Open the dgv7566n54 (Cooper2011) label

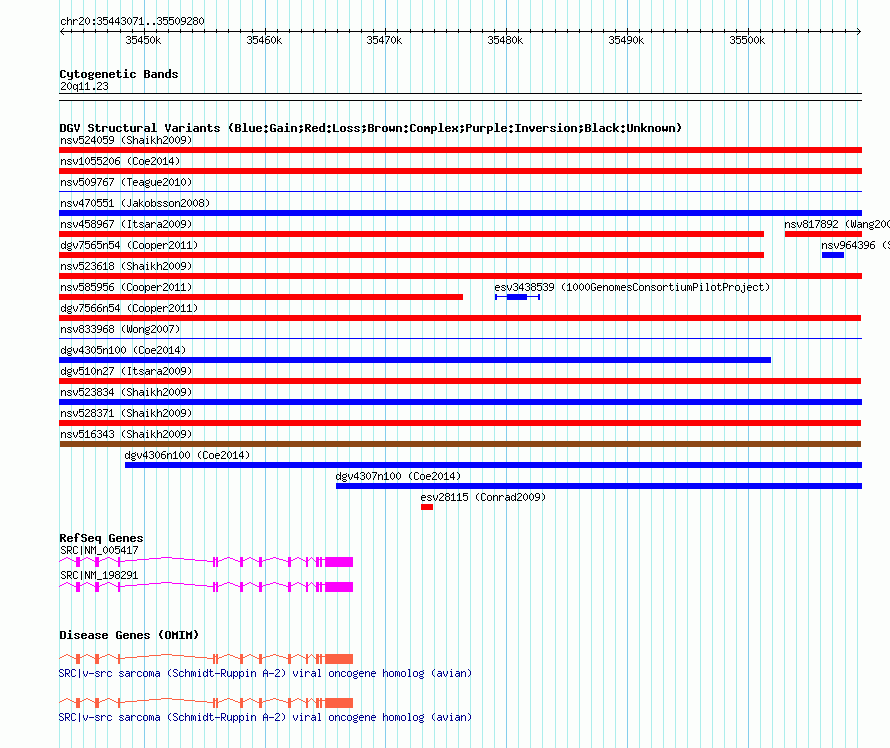[x=129, y=308]
